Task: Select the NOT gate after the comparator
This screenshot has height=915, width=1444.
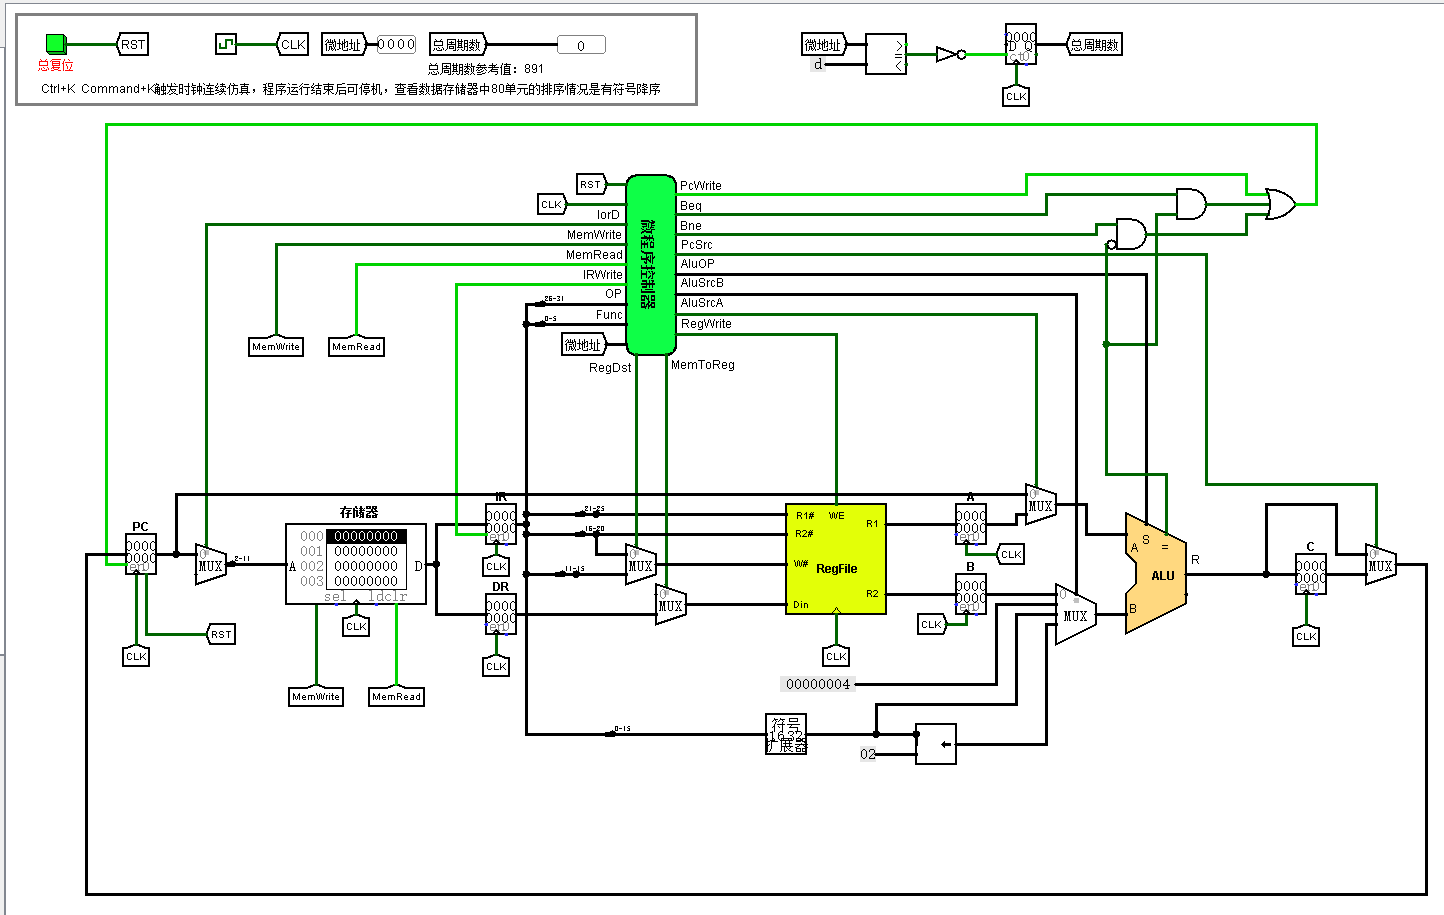Action: click(x=950, y=54)
